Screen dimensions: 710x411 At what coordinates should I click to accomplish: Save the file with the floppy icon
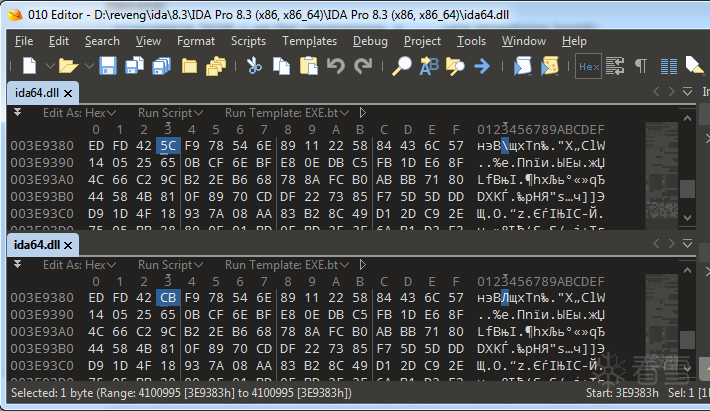[108, 66]
